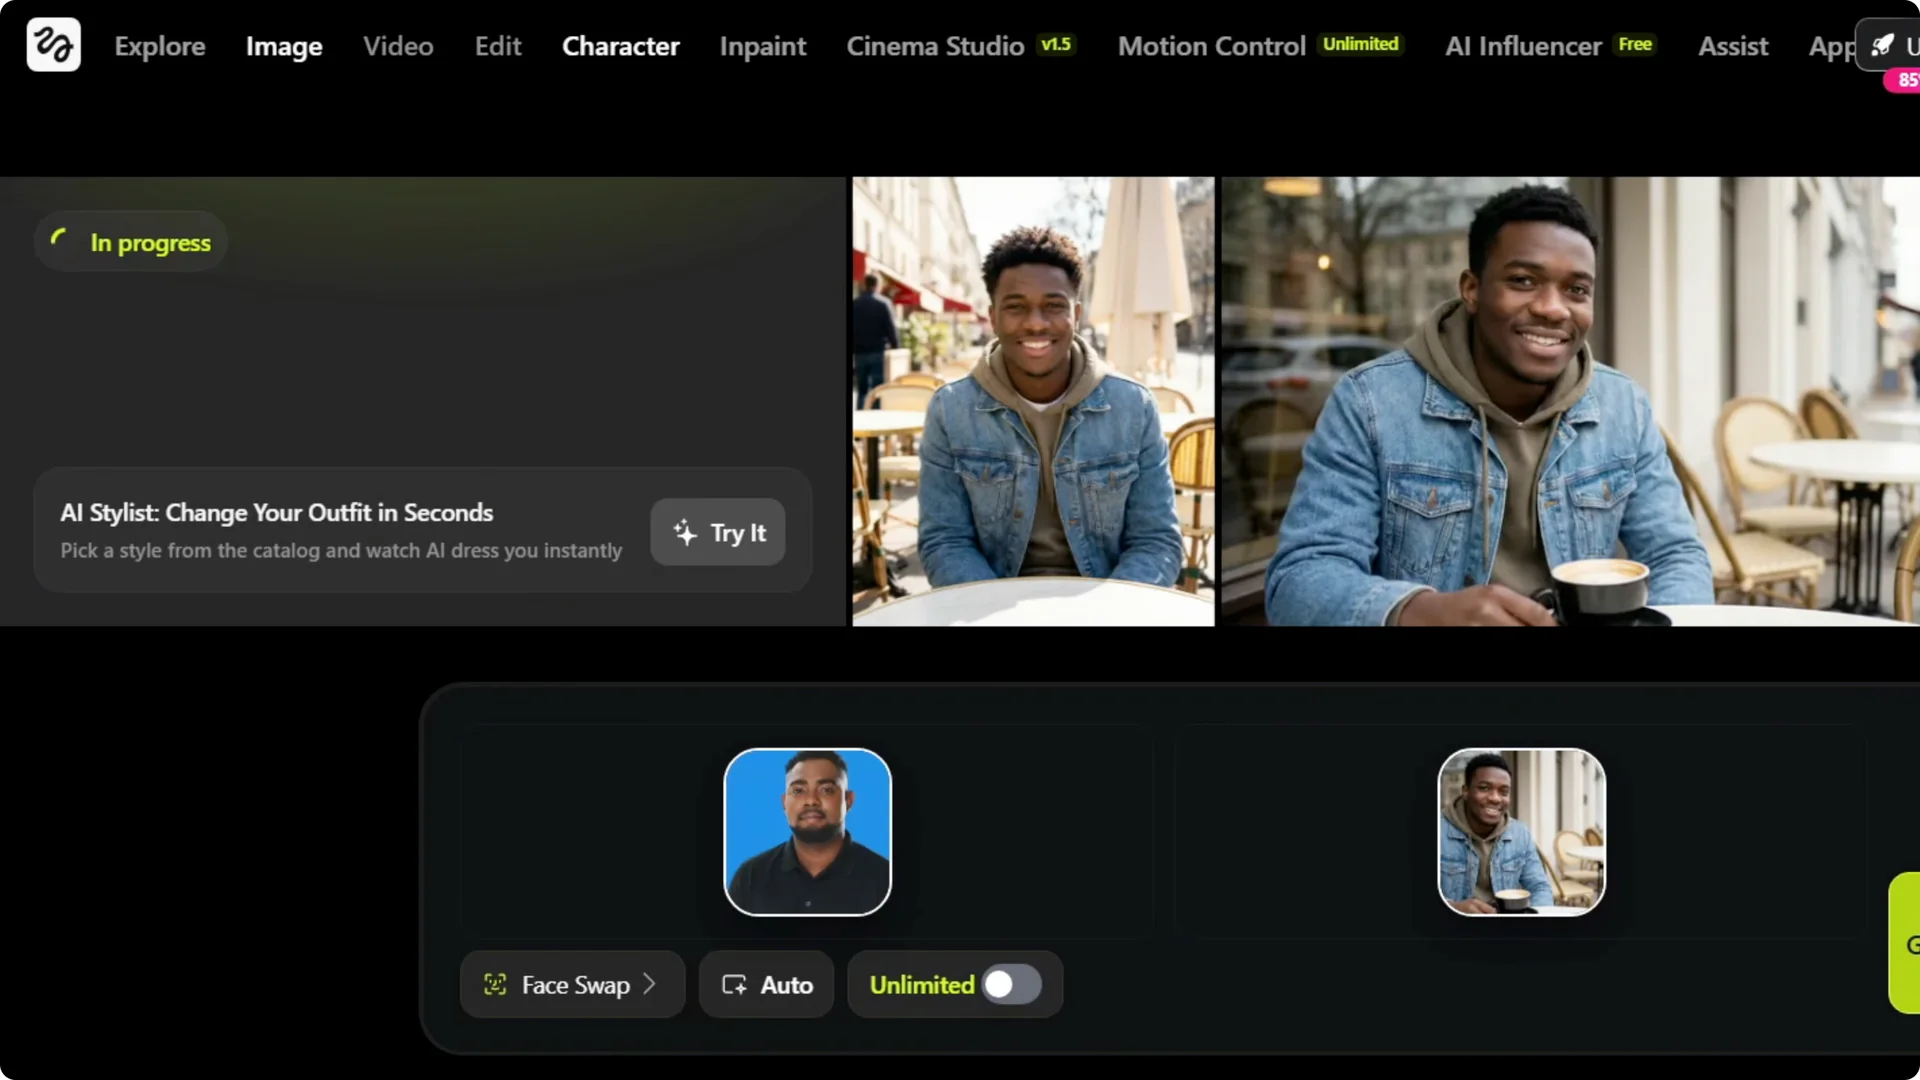Click the Try It button for AI Stylist

pos(717,532)
